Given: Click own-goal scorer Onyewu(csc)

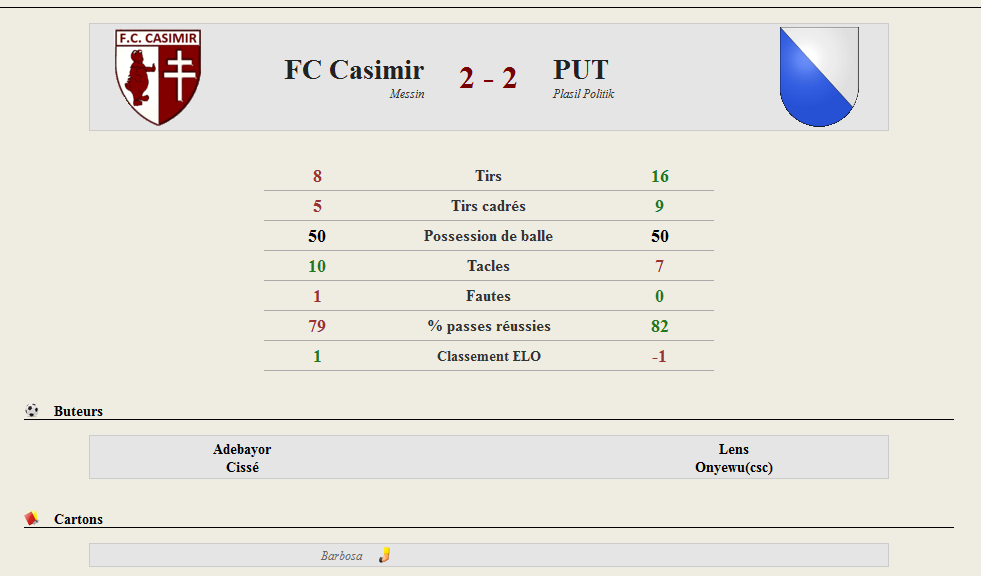Looking at the screenshot, I should point(734,467).
